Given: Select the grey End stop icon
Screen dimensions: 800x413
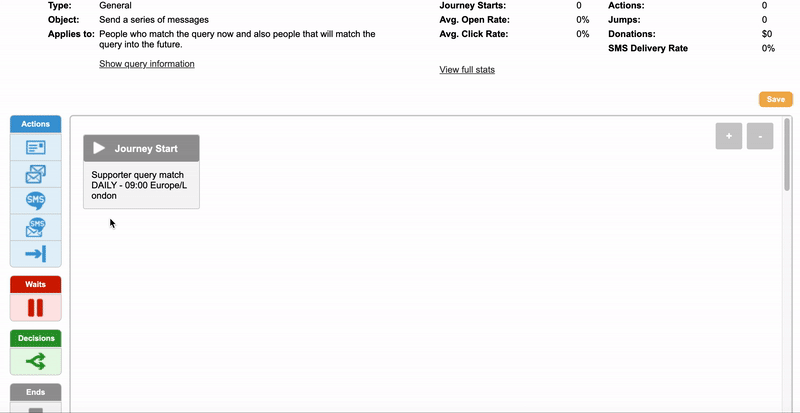Looking at the screenshot, I should click(x=35, y=408).
